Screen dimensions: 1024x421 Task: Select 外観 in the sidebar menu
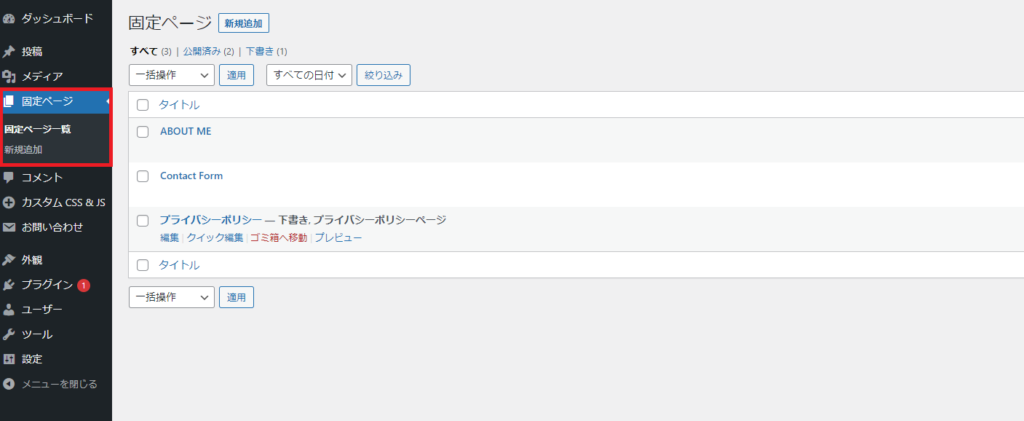tap(32, 260)
